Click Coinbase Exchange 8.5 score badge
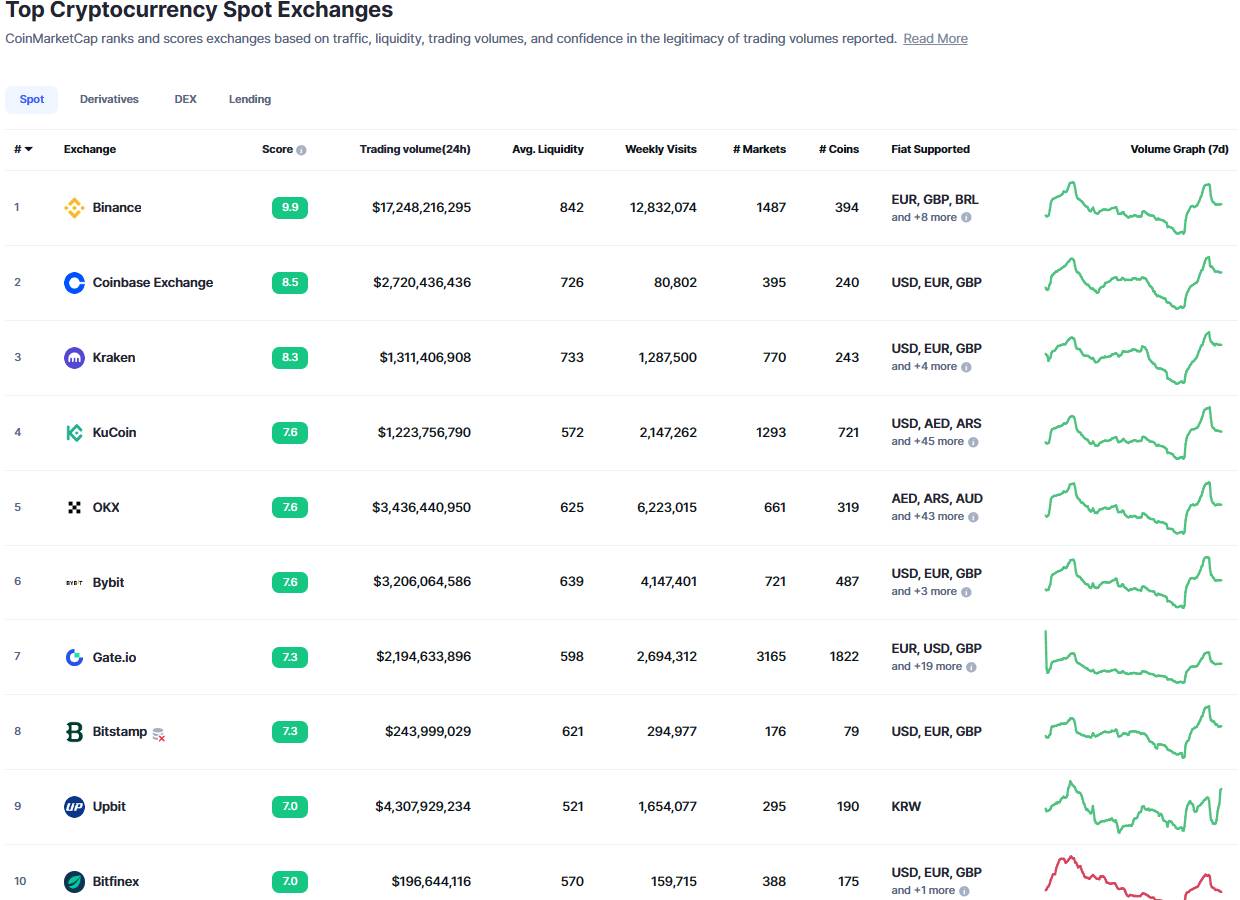The width and height of the screenshot is (1240, 900). pos(290,283)
